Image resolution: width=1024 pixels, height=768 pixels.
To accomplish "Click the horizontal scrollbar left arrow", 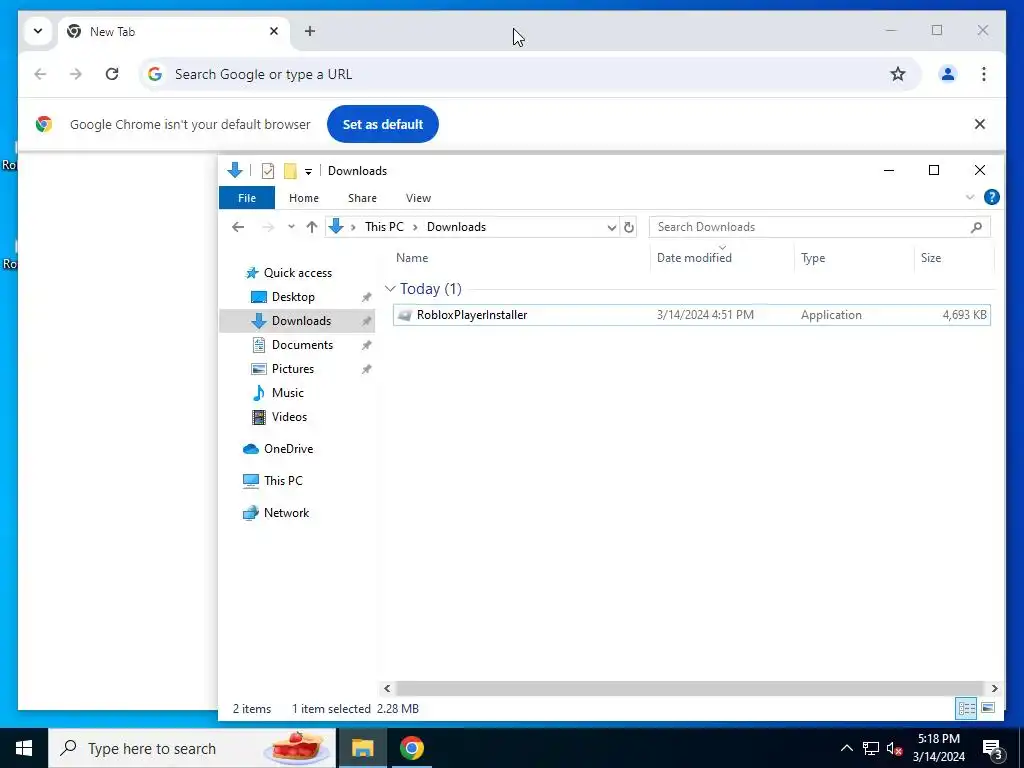I will pyautogui.click(x=387, y=688).
